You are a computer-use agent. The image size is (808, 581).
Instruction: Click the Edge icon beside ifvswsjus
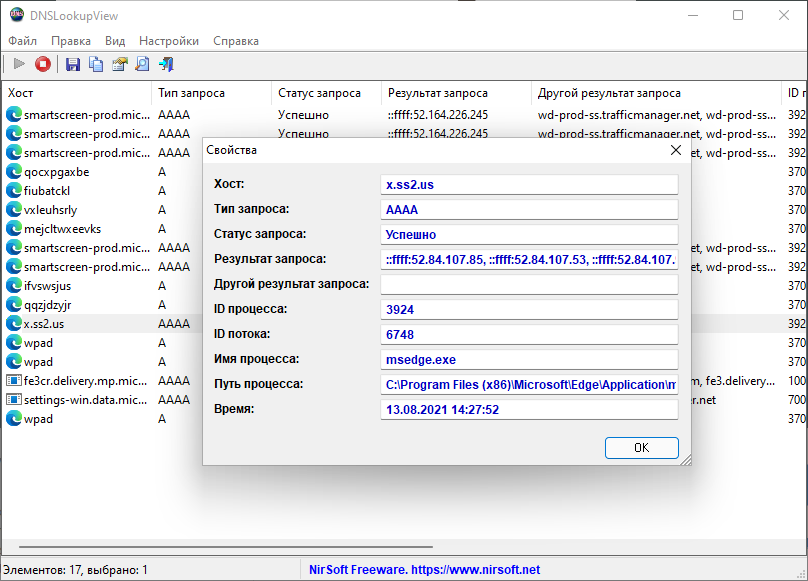[14, 286]
